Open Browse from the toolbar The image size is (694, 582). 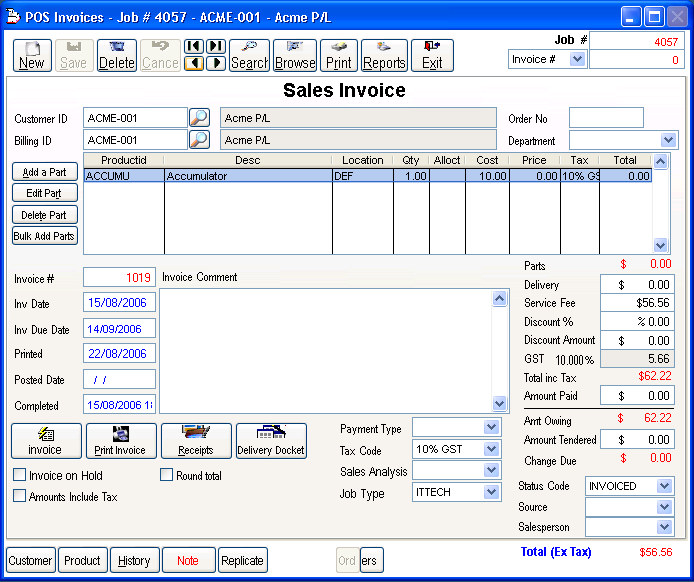pos(295,55)
